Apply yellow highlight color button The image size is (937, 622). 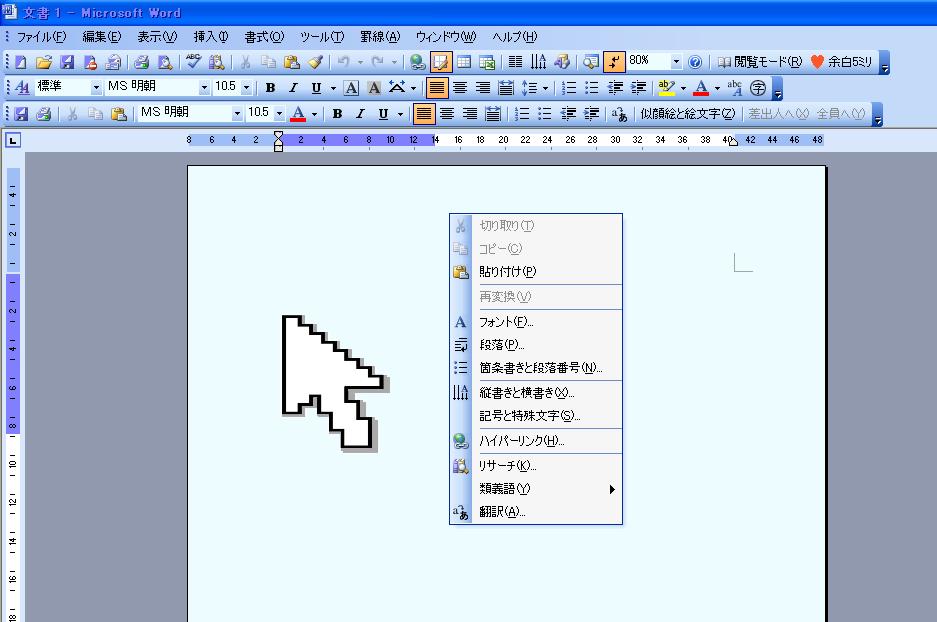[666, 88]
